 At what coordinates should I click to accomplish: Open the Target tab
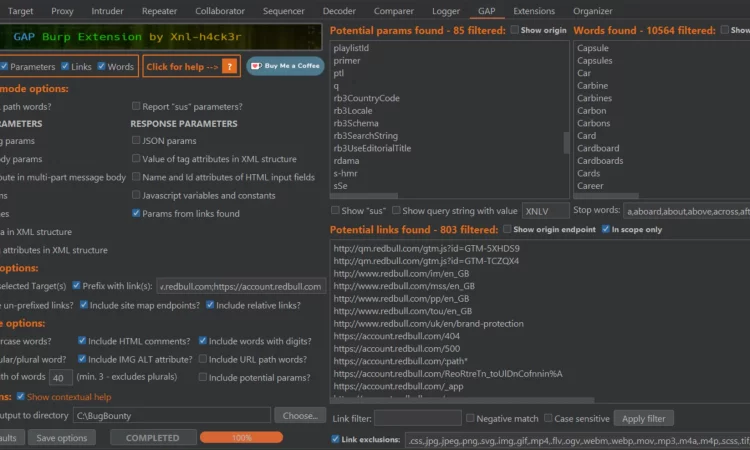(x=21, y=11)
